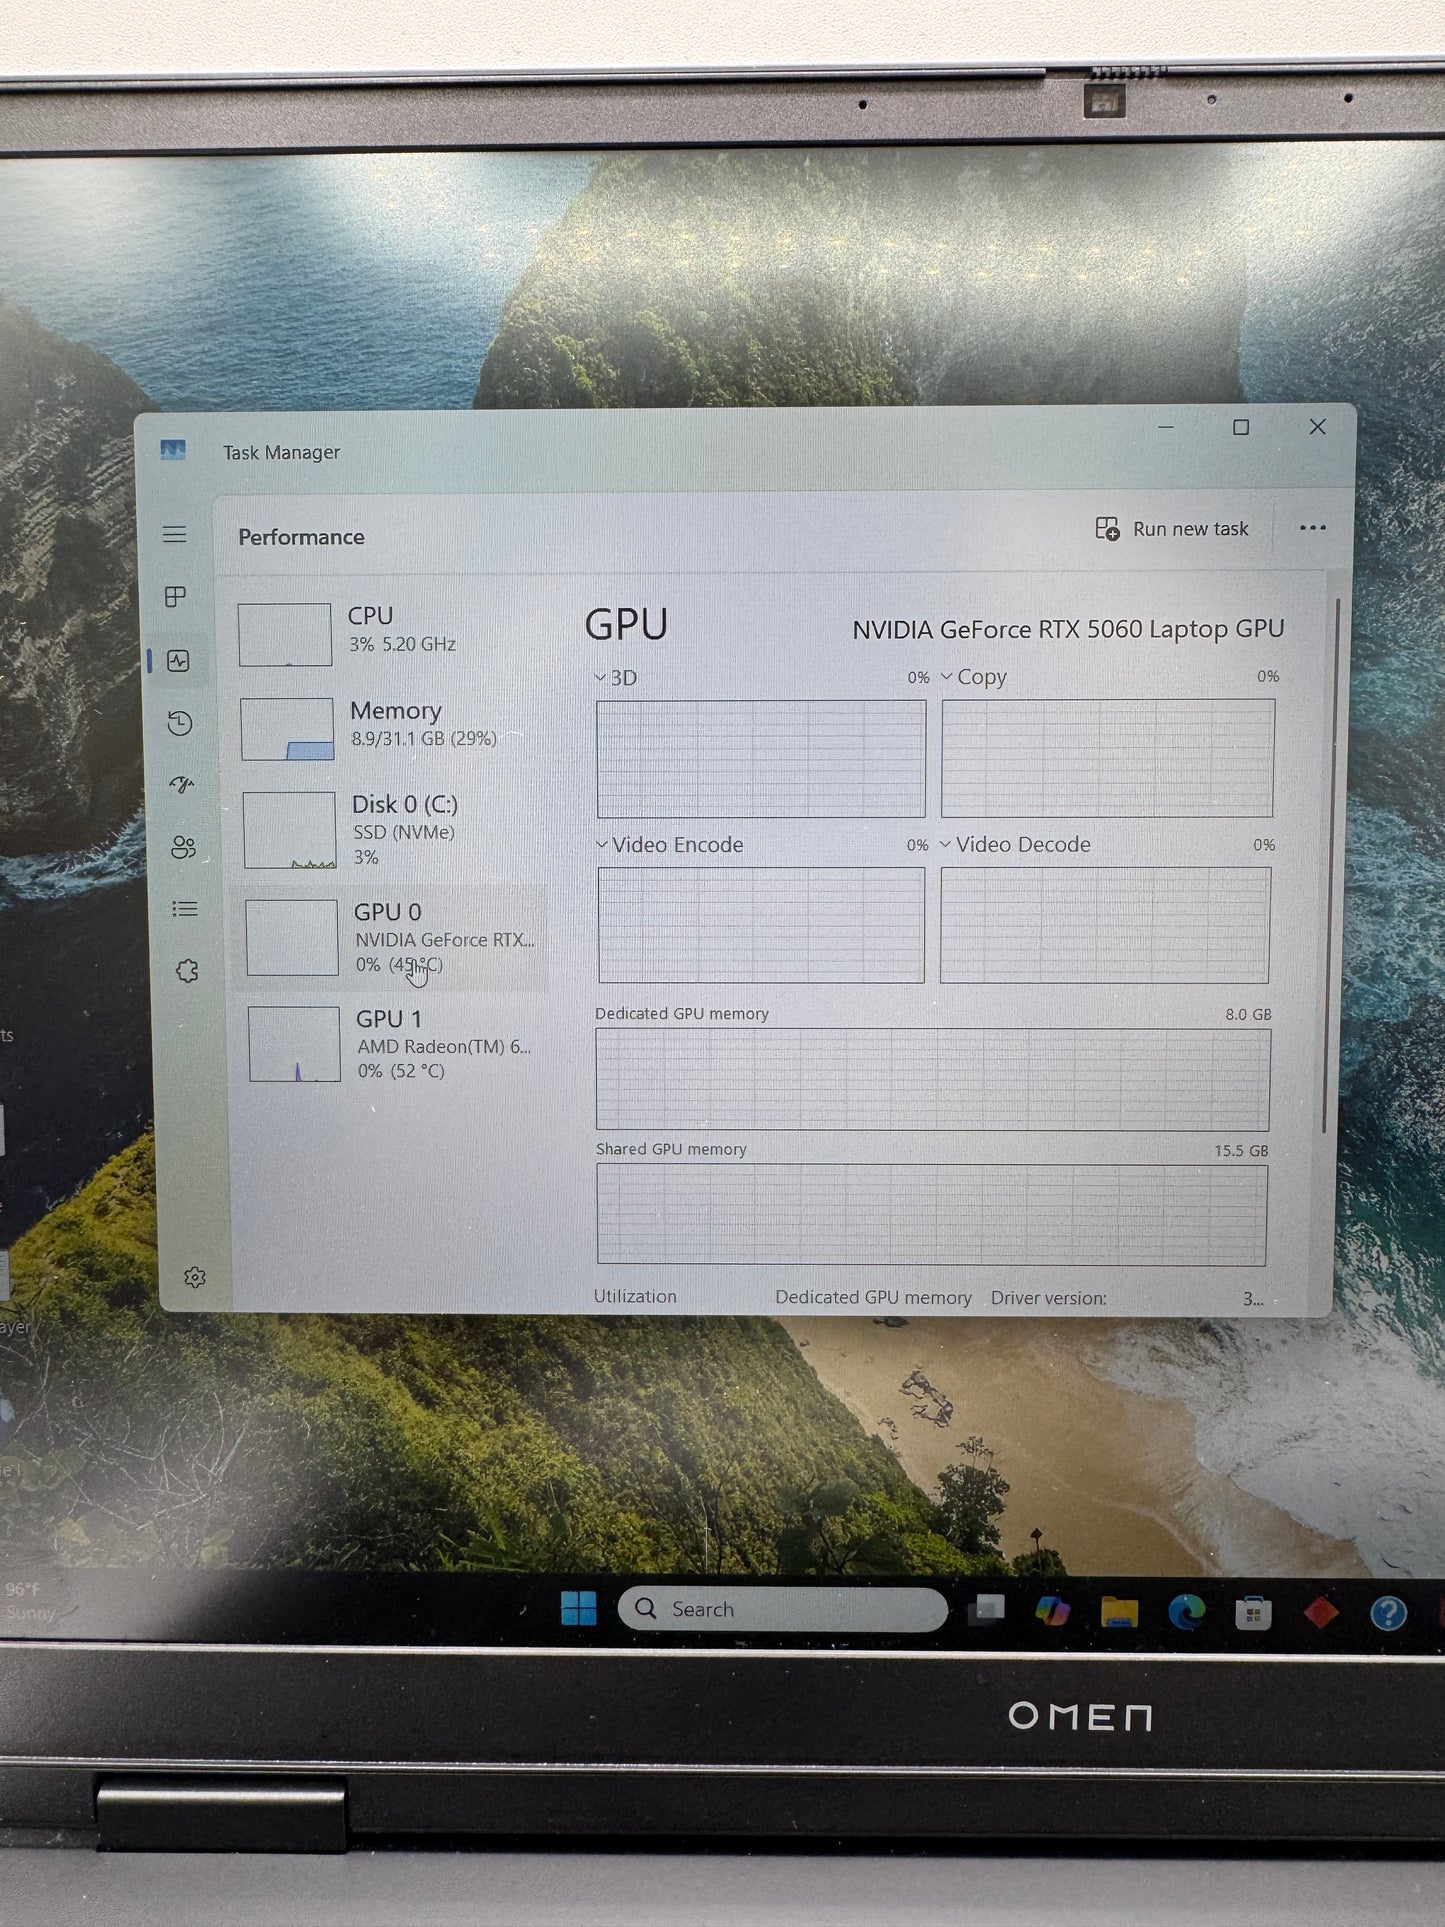Open Microsoft Edge from the taskbar
1445x1927 pixels.
pos(1187,1612)
